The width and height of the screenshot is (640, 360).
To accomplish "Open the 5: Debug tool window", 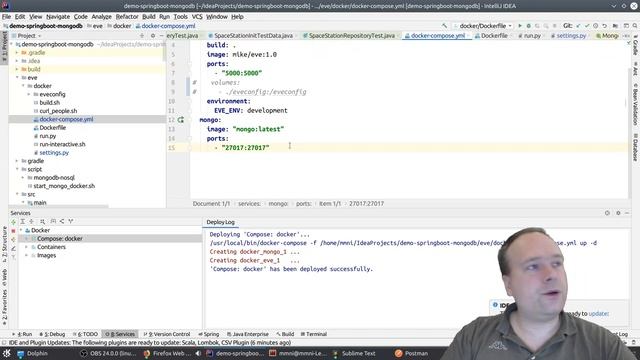I will [x=52, y=334].
